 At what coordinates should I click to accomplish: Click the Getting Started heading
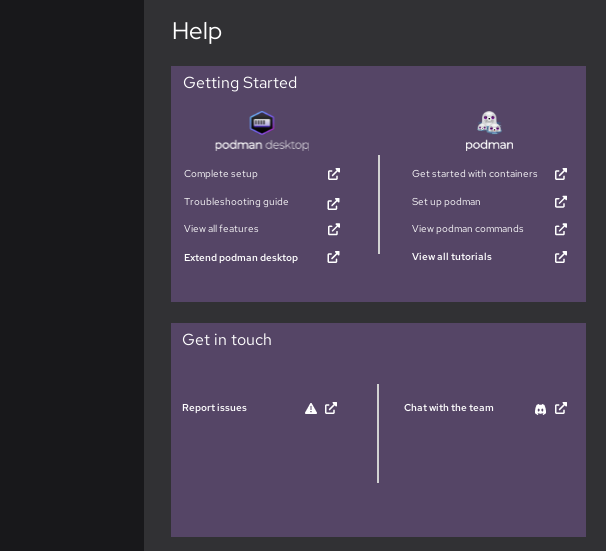240,83
